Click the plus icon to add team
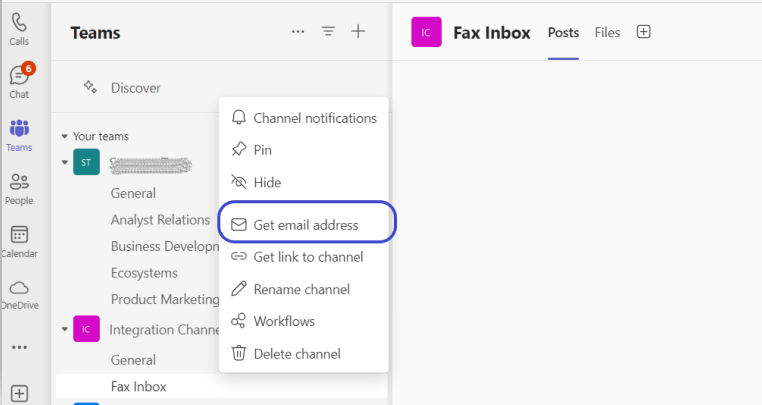The image size is (762, 405). pyautogui.click(x=358, y=32)
